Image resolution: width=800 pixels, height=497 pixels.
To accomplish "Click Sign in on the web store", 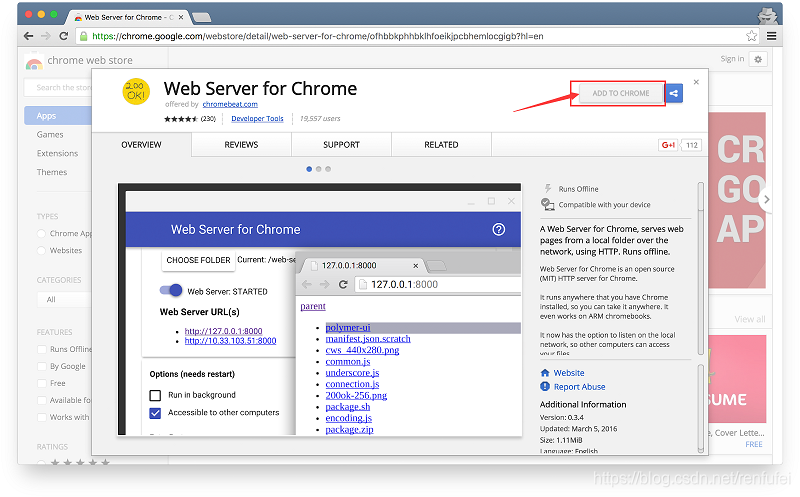I will tap(732, 59).
